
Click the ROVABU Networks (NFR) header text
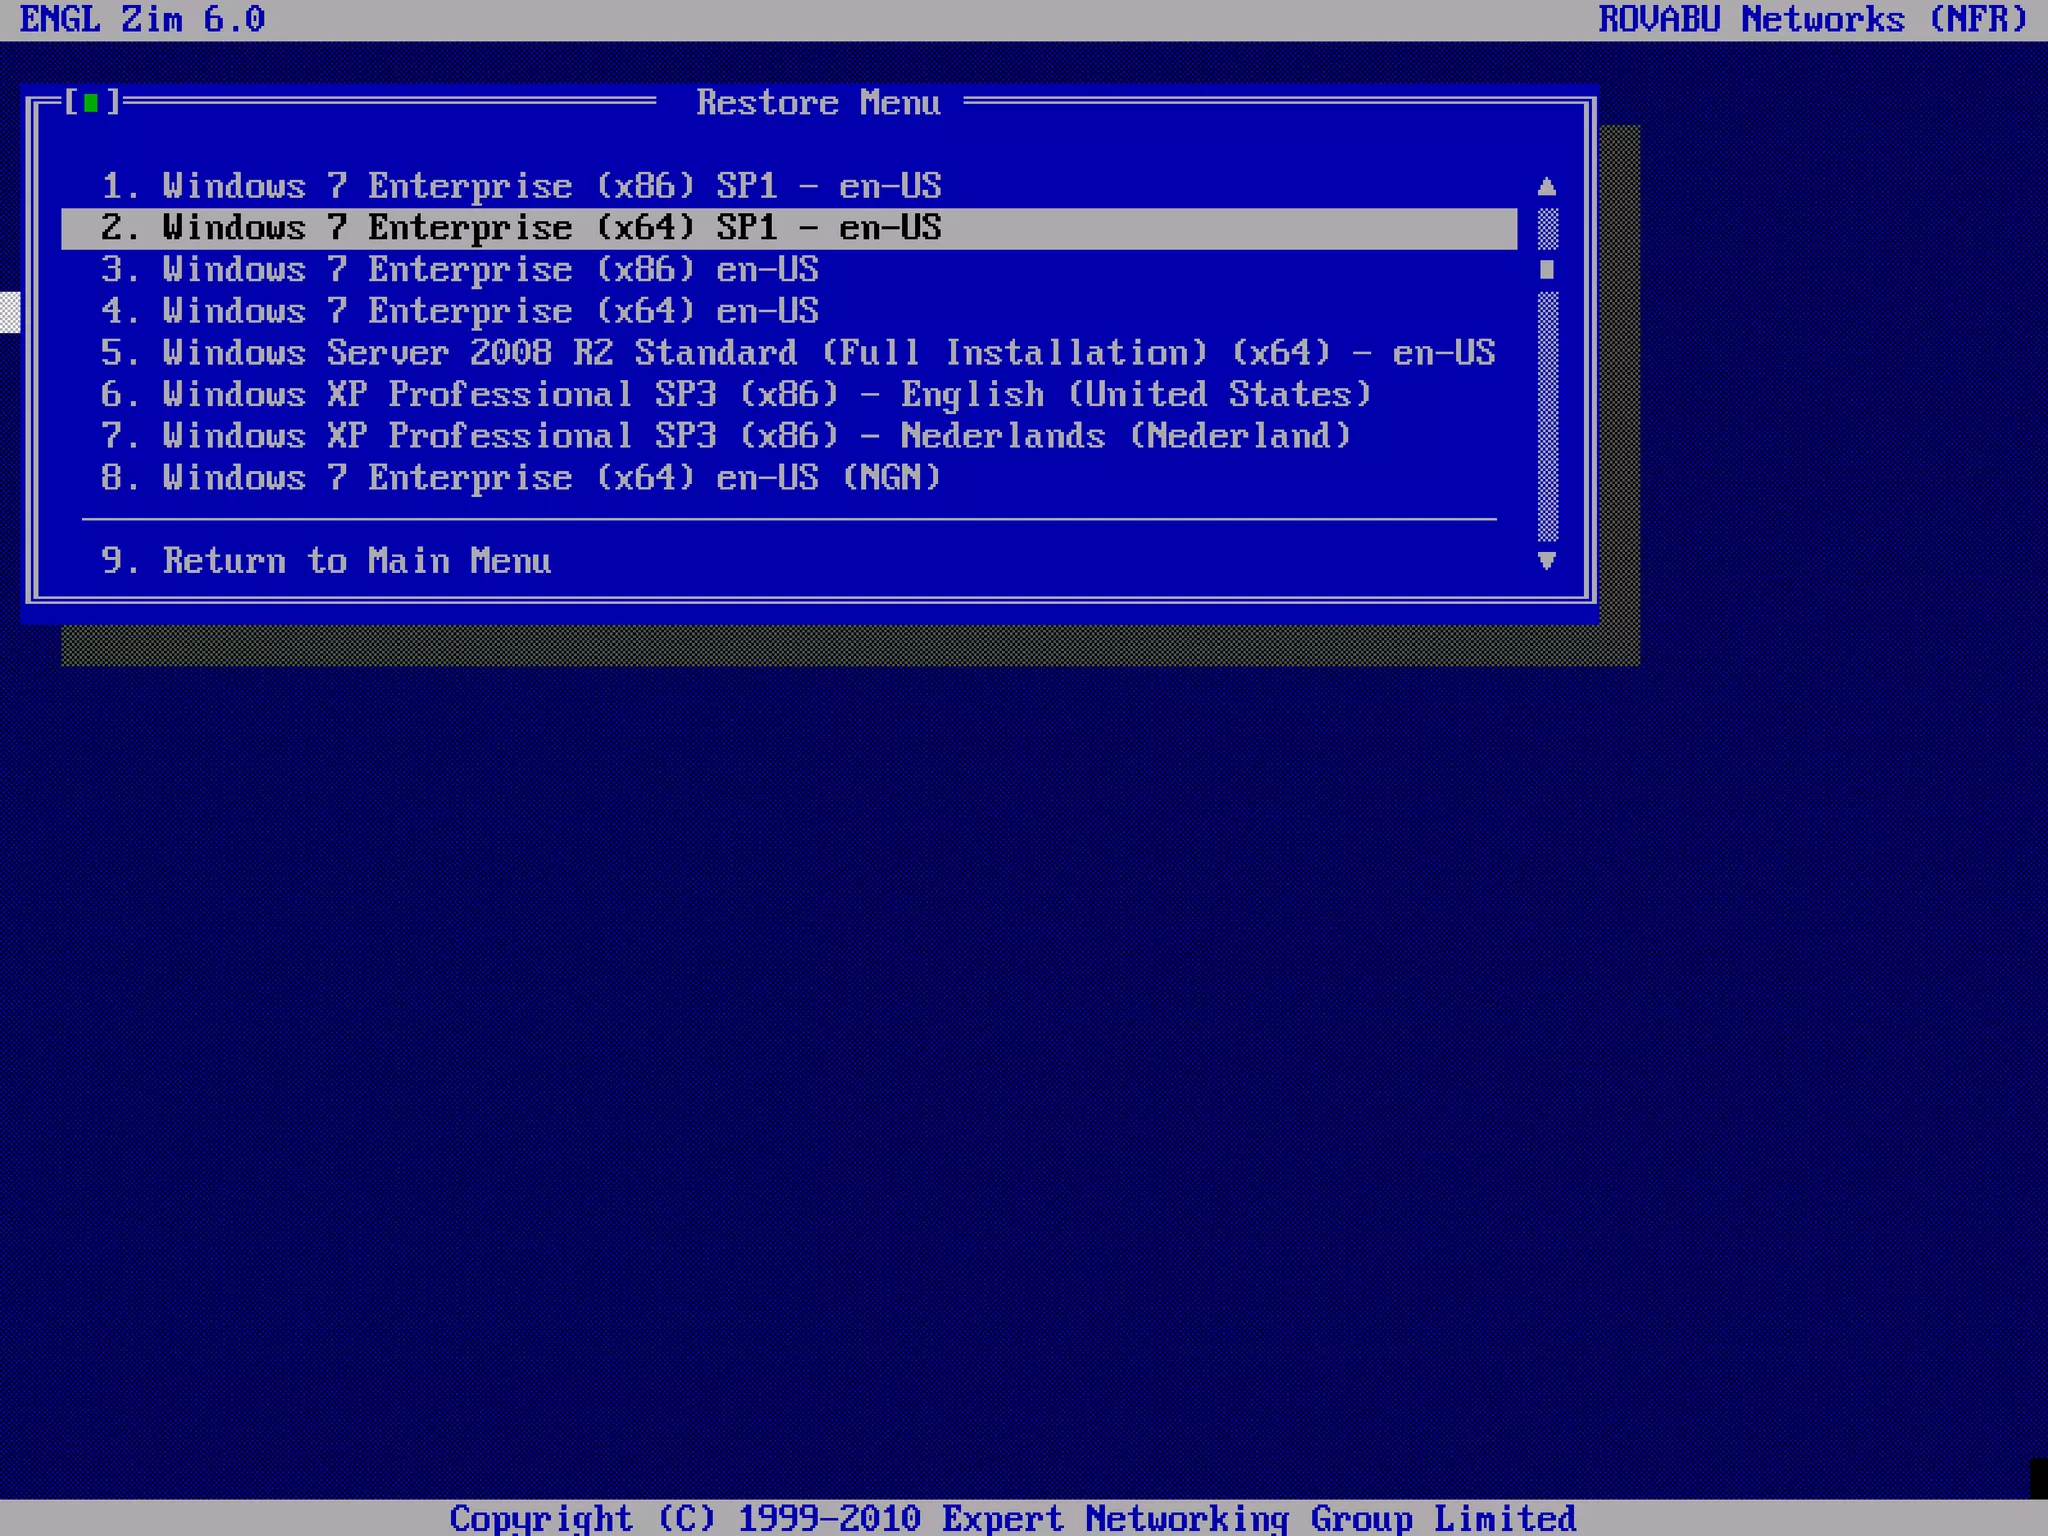click(x=1811, y=20)
